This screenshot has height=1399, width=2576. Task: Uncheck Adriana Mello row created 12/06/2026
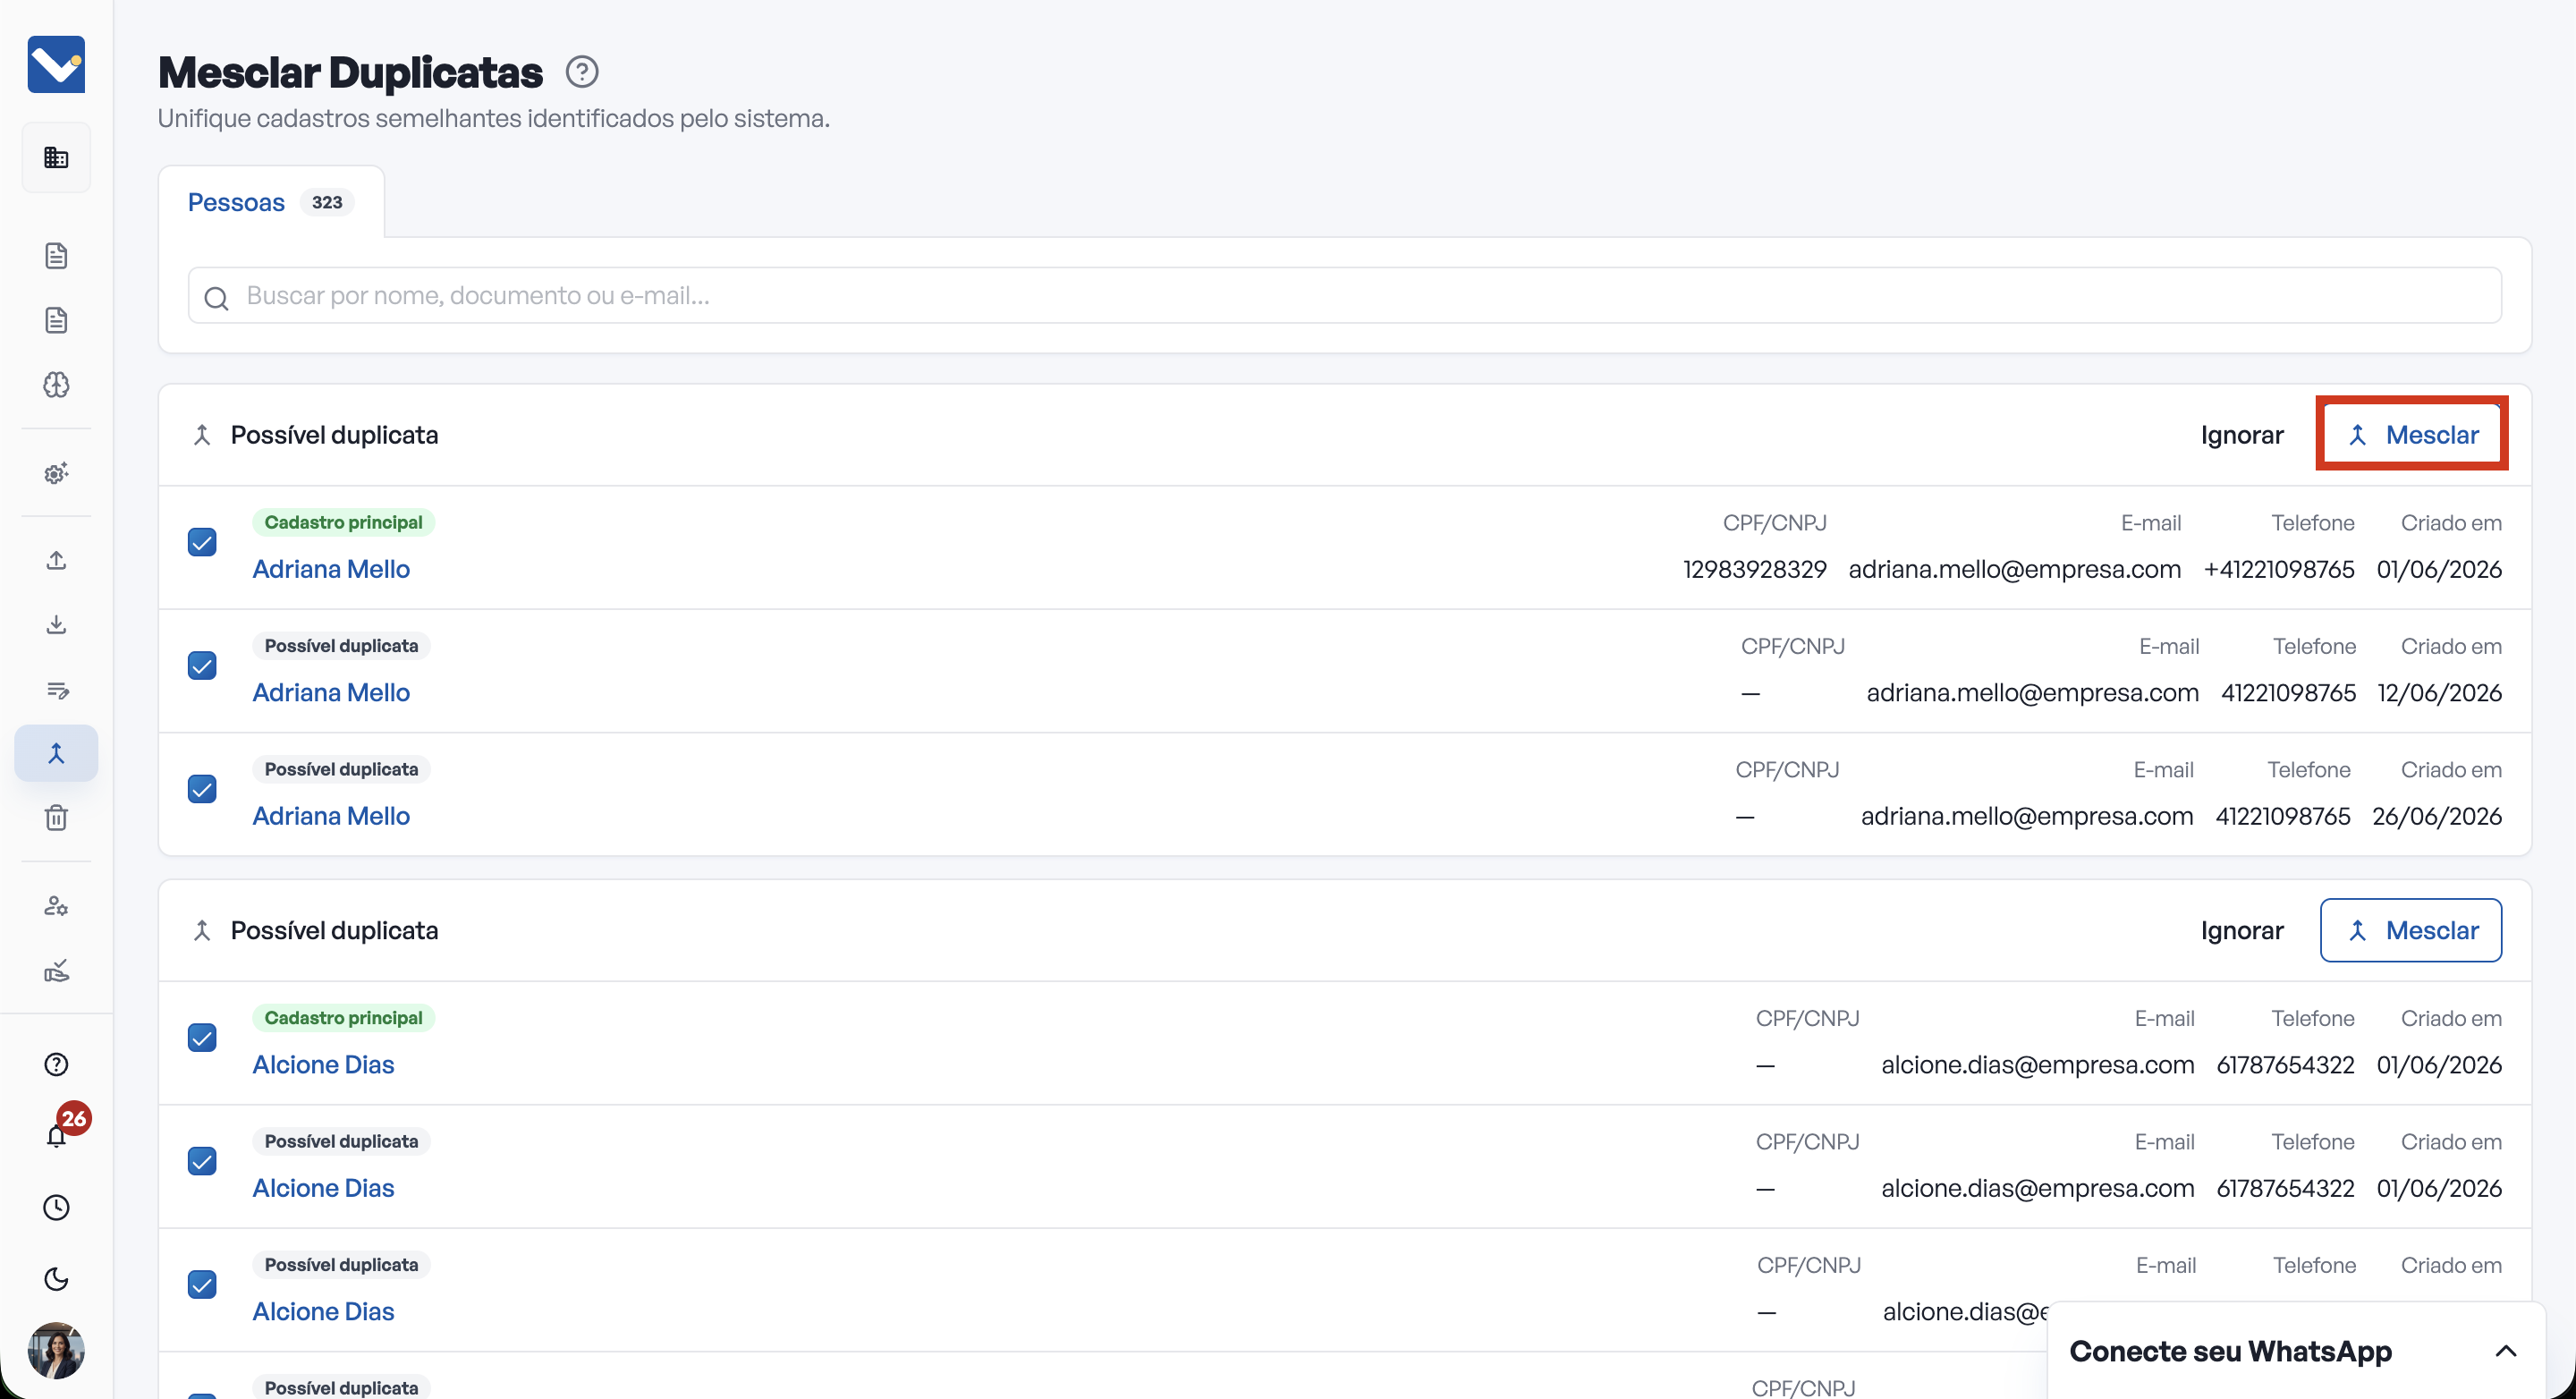202,666
